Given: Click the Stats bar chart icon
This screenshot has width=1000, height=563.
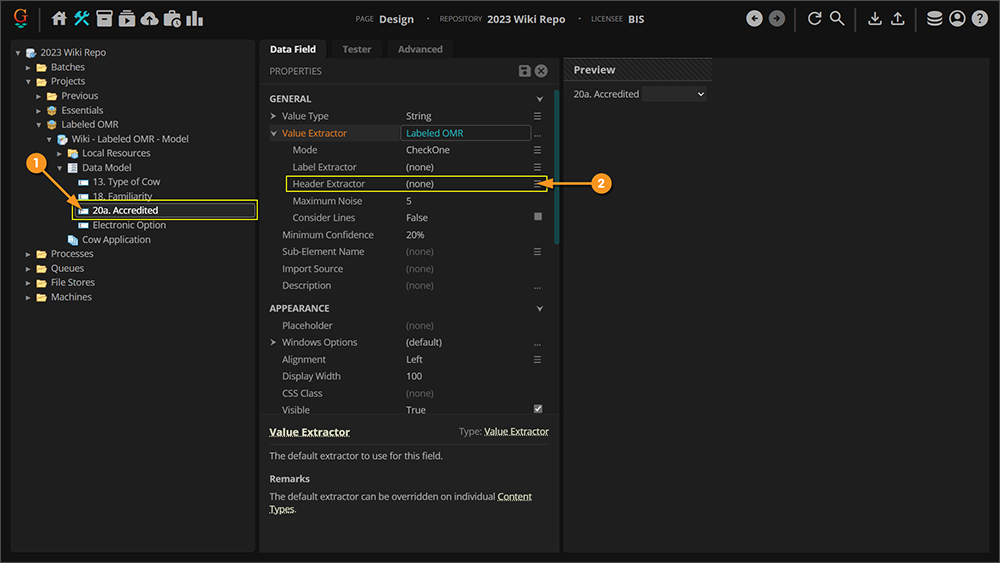Looking at the screenshot, I should pyautogui.click(x=195, y=19).
